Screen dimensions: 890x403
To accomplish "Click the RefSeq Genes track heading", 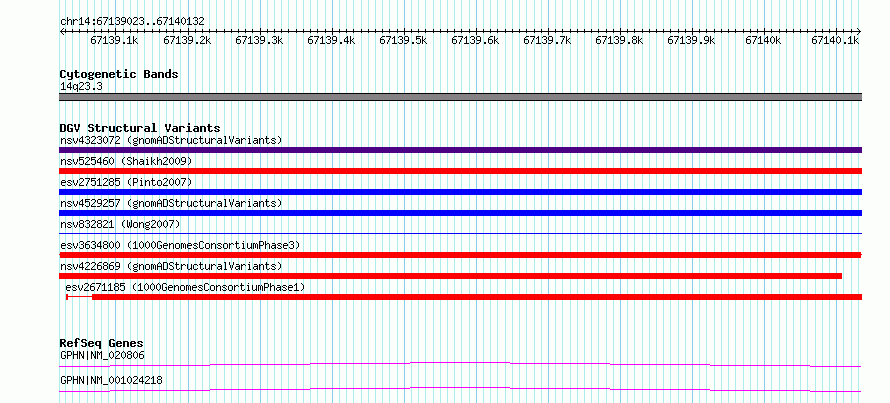I will 102,343.
